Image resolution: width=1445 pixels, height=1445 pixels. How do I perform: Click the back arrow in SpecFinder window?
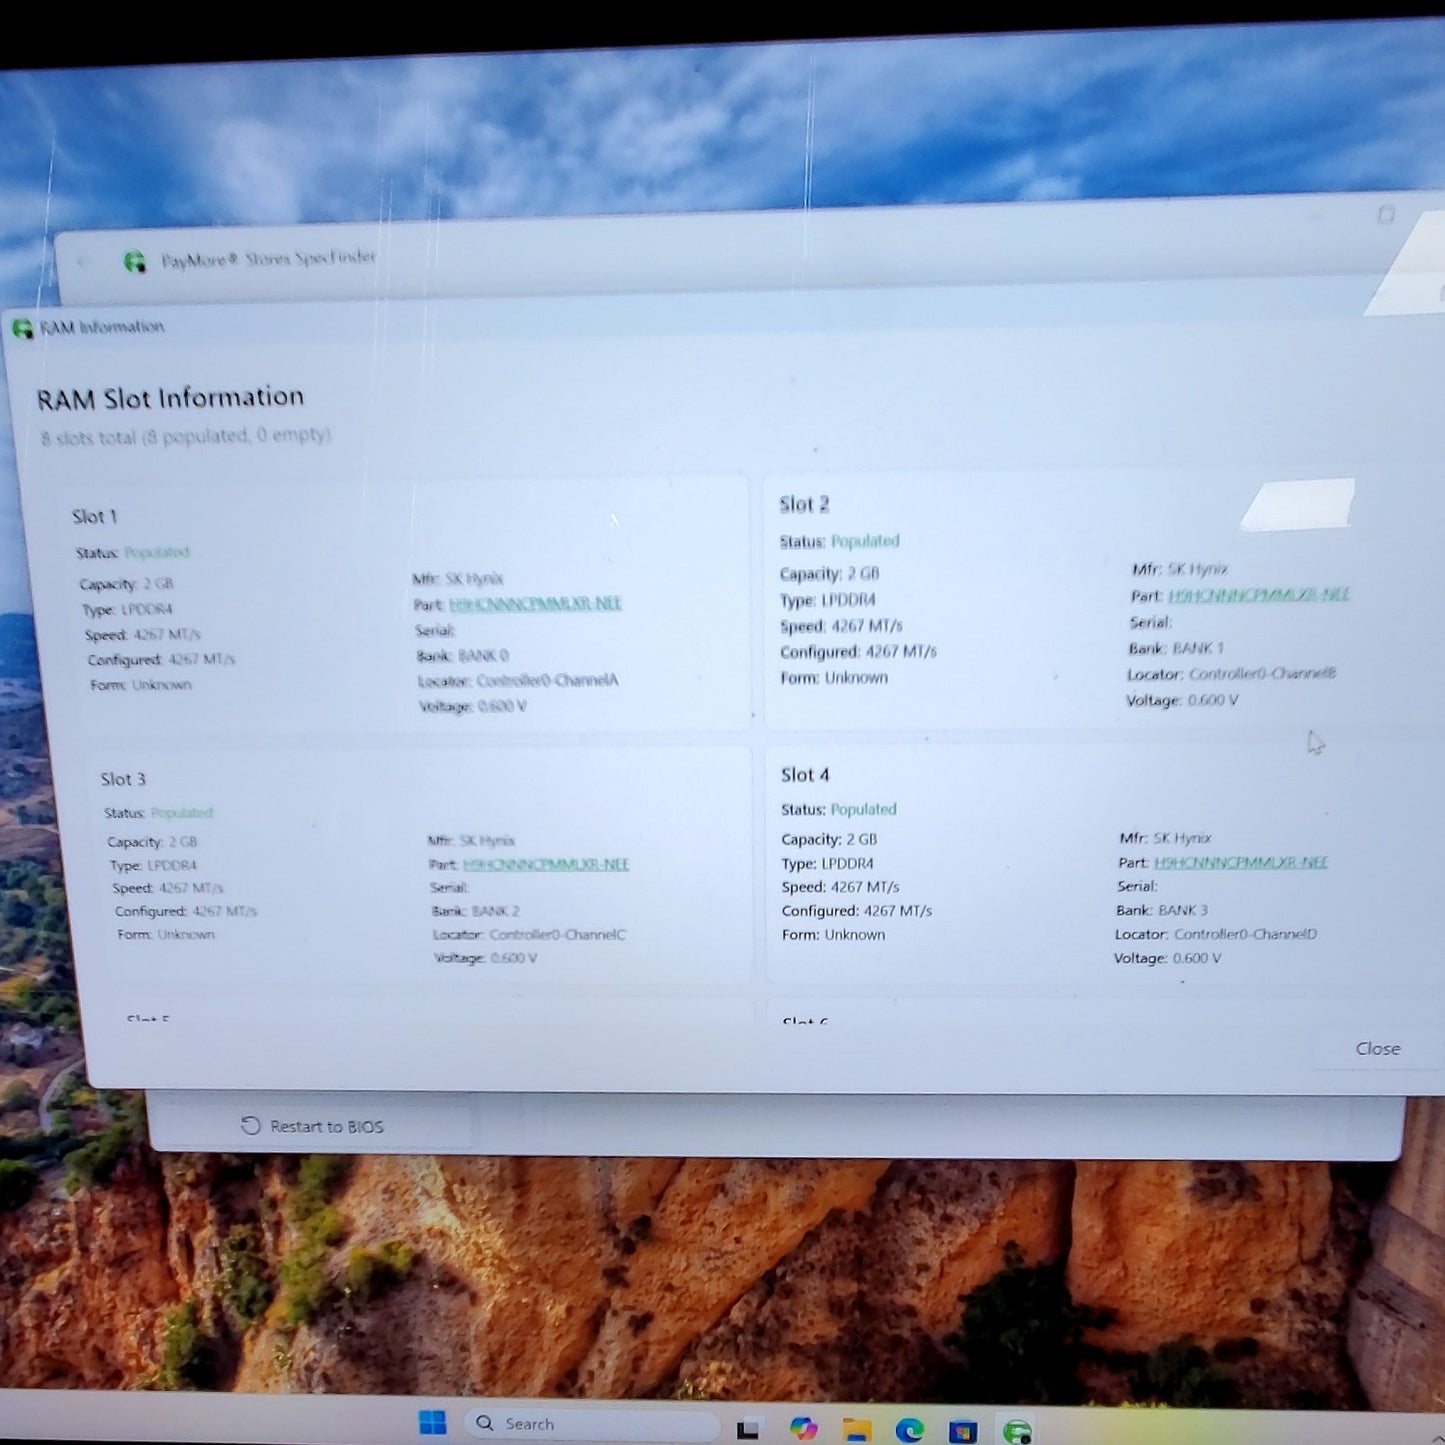[83, 262]
